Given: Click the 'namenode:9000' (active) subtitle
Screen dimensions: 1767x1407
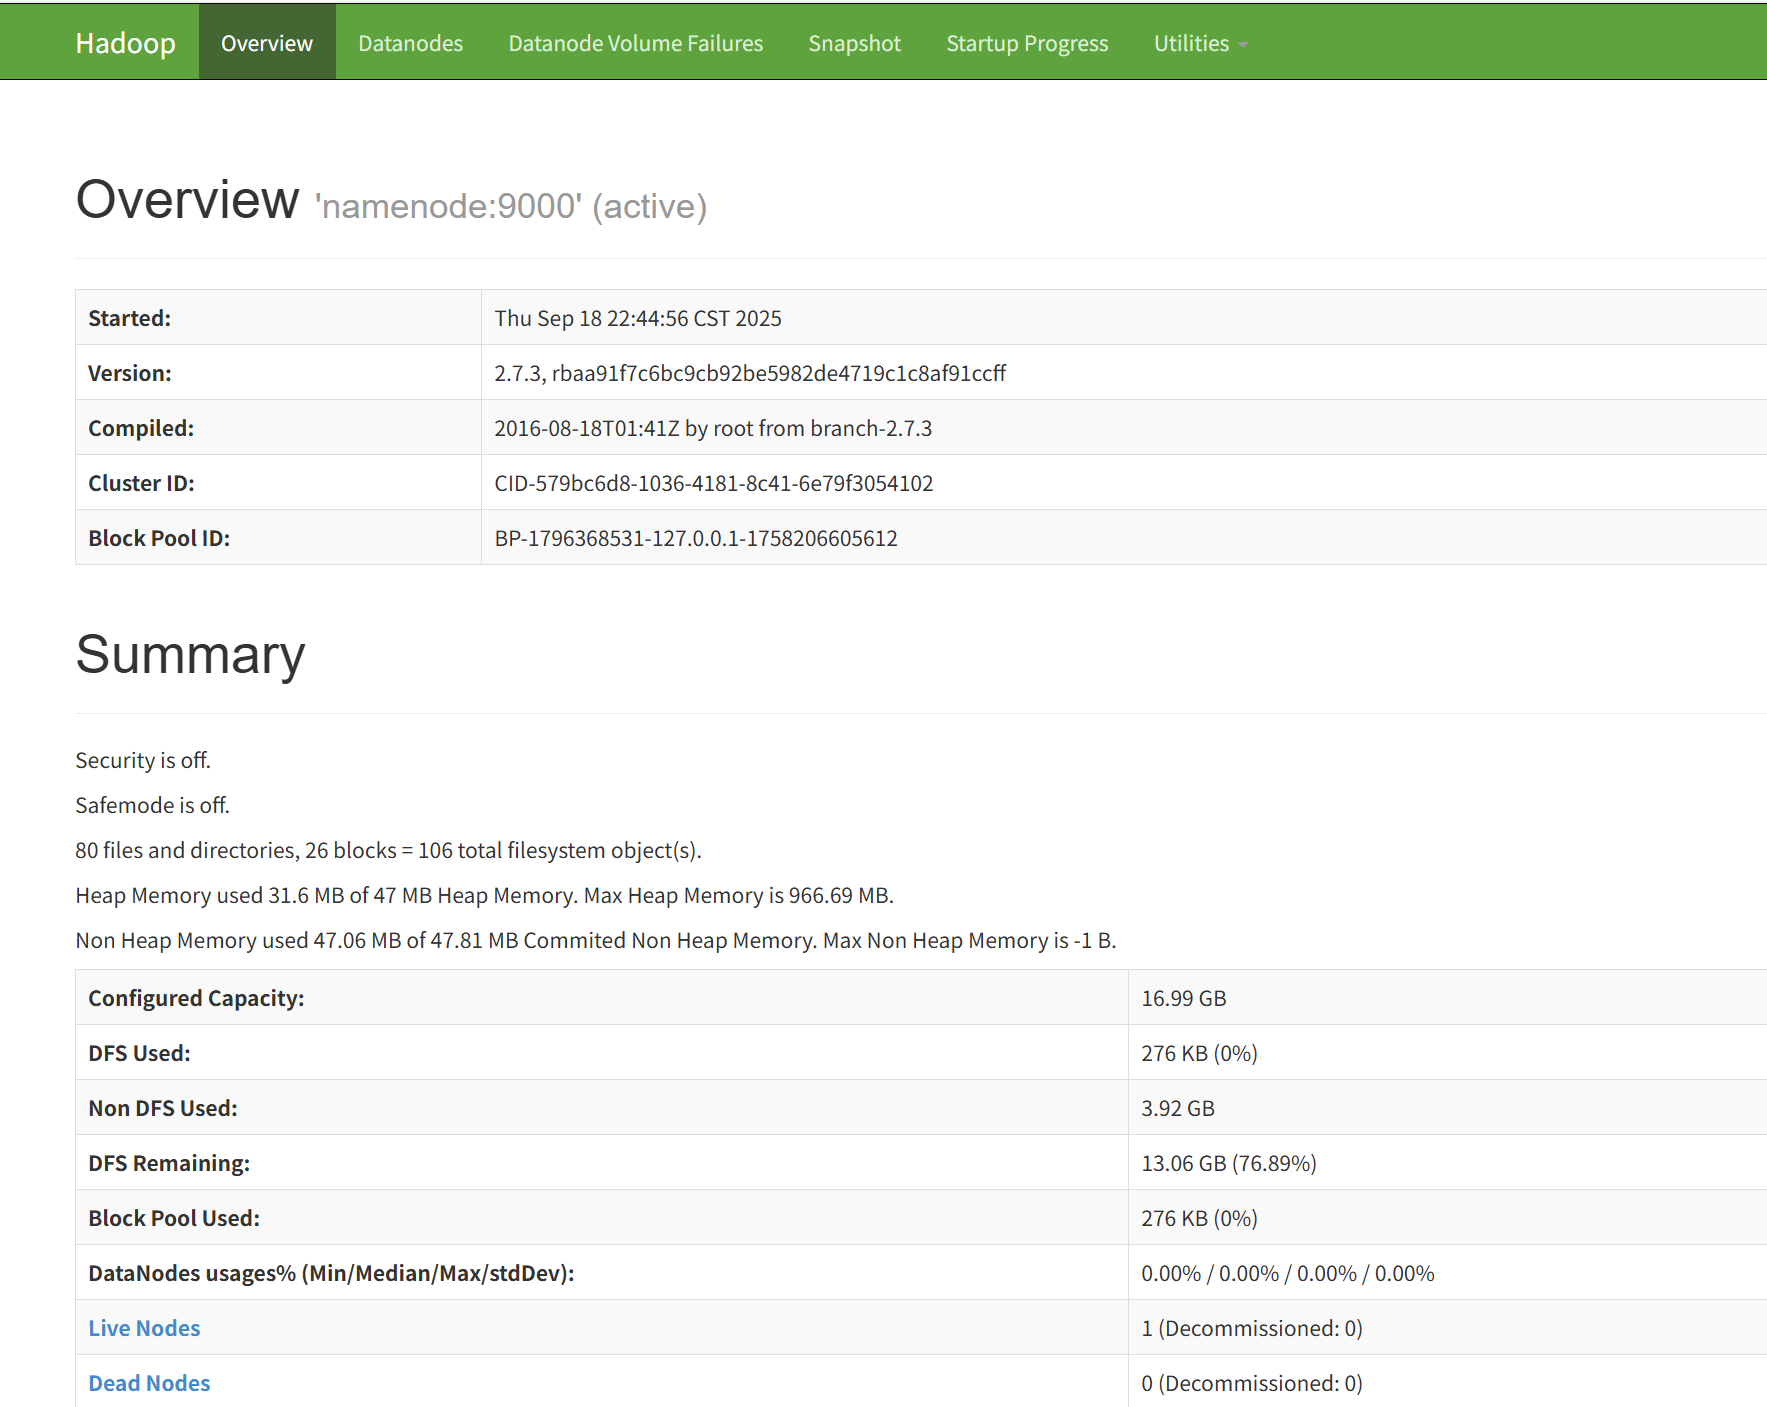Looking at the screenshot, I should [511, 206].
